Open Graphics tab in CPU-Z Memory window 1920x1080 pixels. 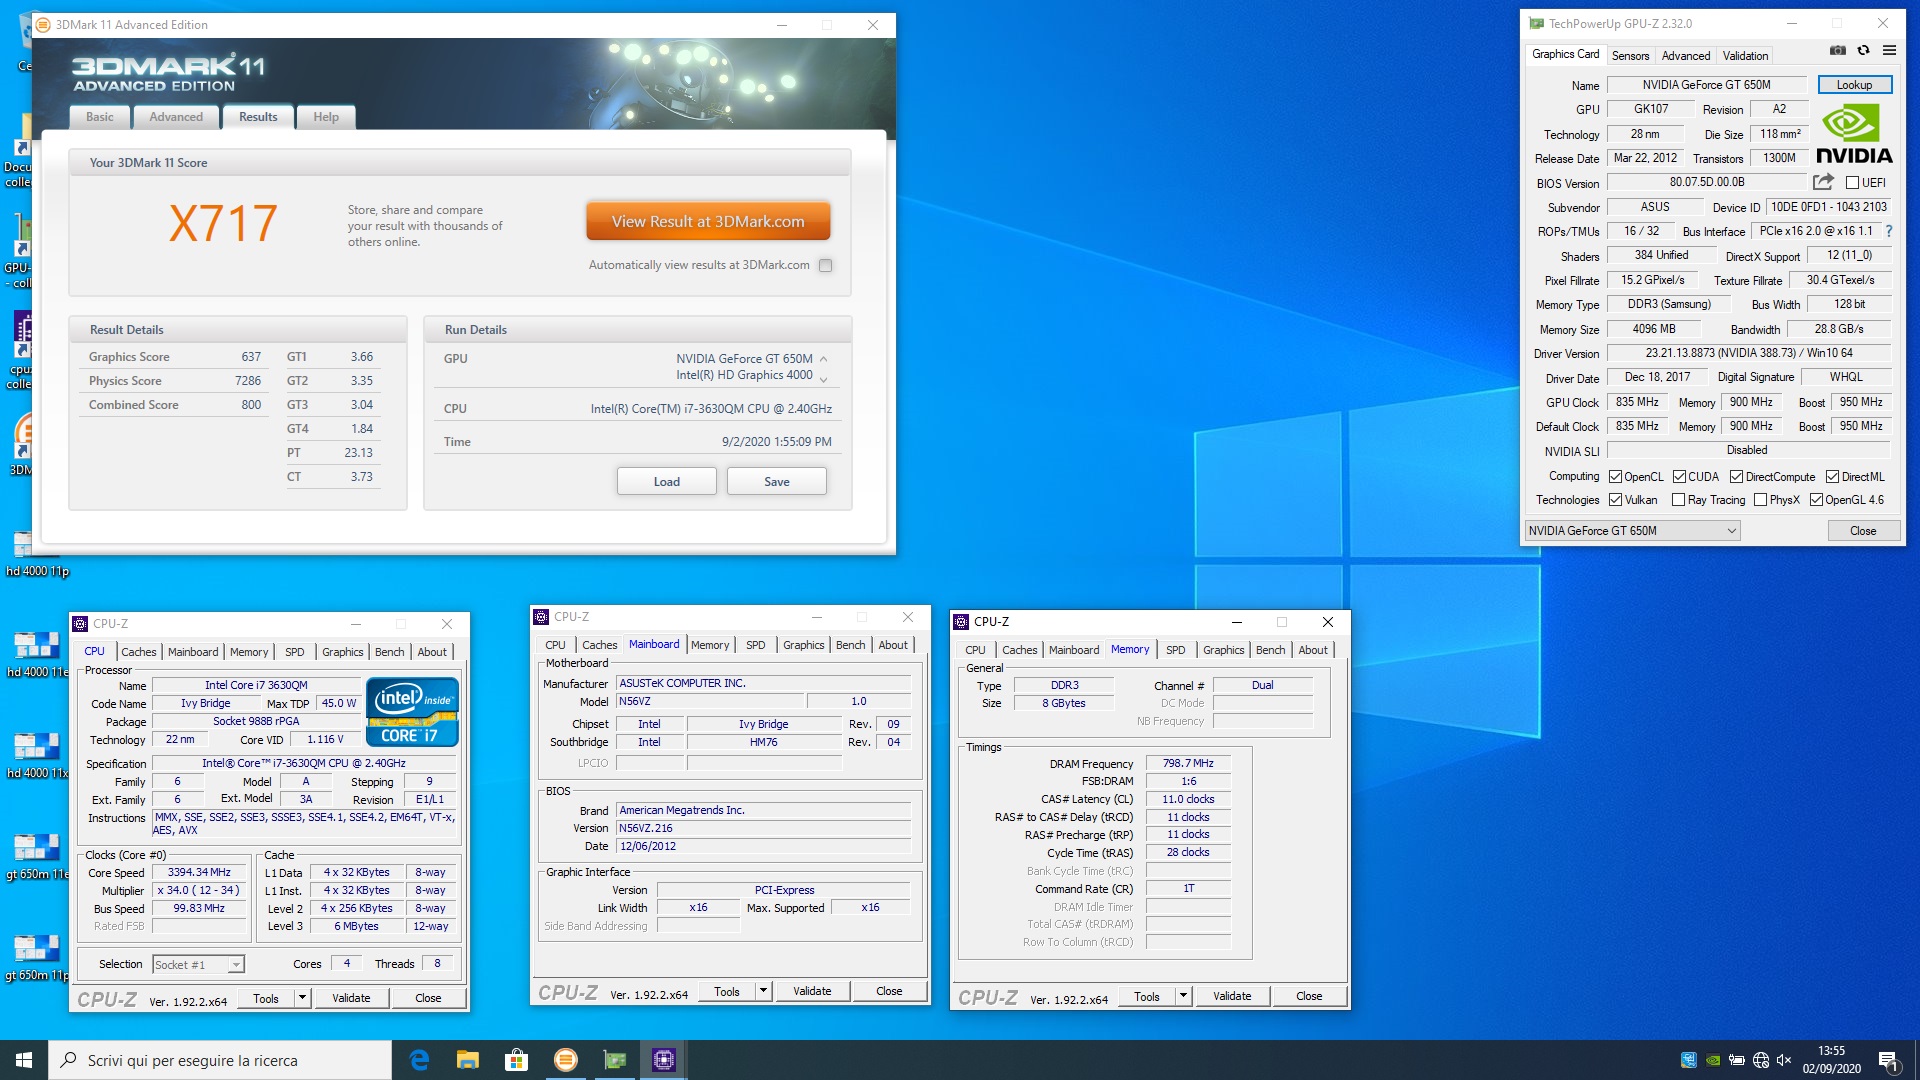pos(1223,650)
